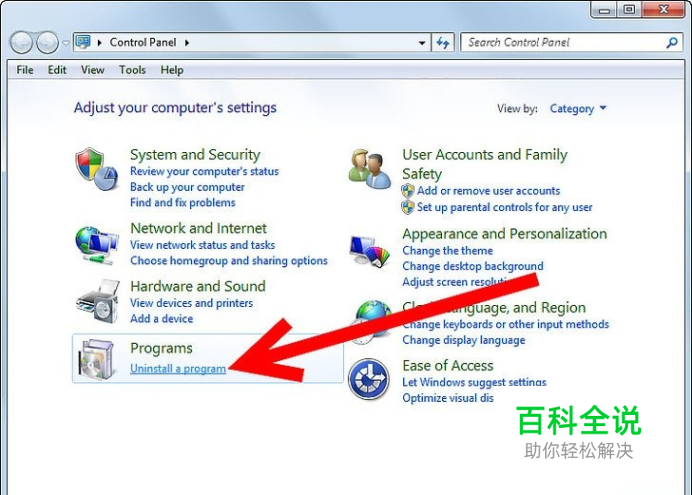Expand the View by Category dropdown
This screenshot has height=495, width=692.
tap(578, 109)
